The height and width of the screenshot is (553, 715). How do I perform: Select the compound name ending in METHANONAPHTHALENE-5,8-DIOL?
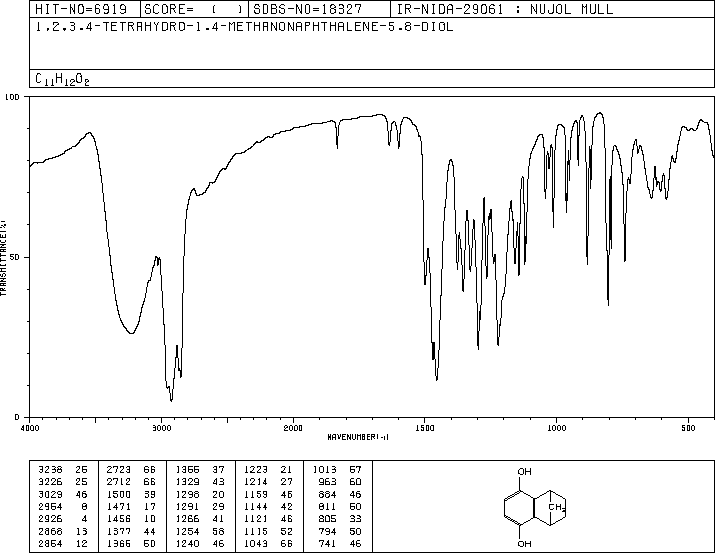244,27
